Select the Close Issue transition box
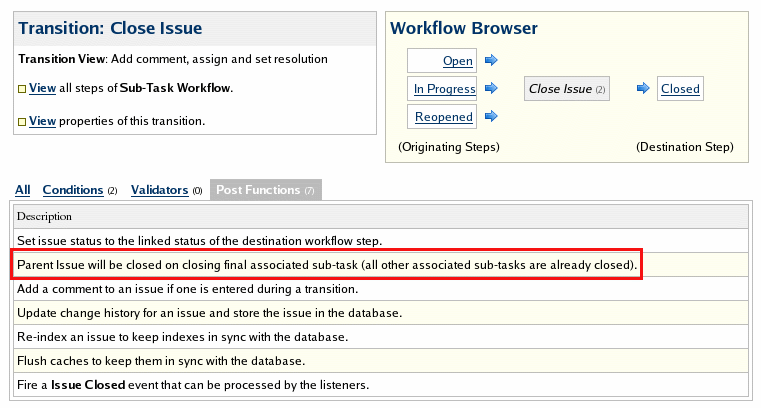Screen dimensions: 761x408 [567, 89]
